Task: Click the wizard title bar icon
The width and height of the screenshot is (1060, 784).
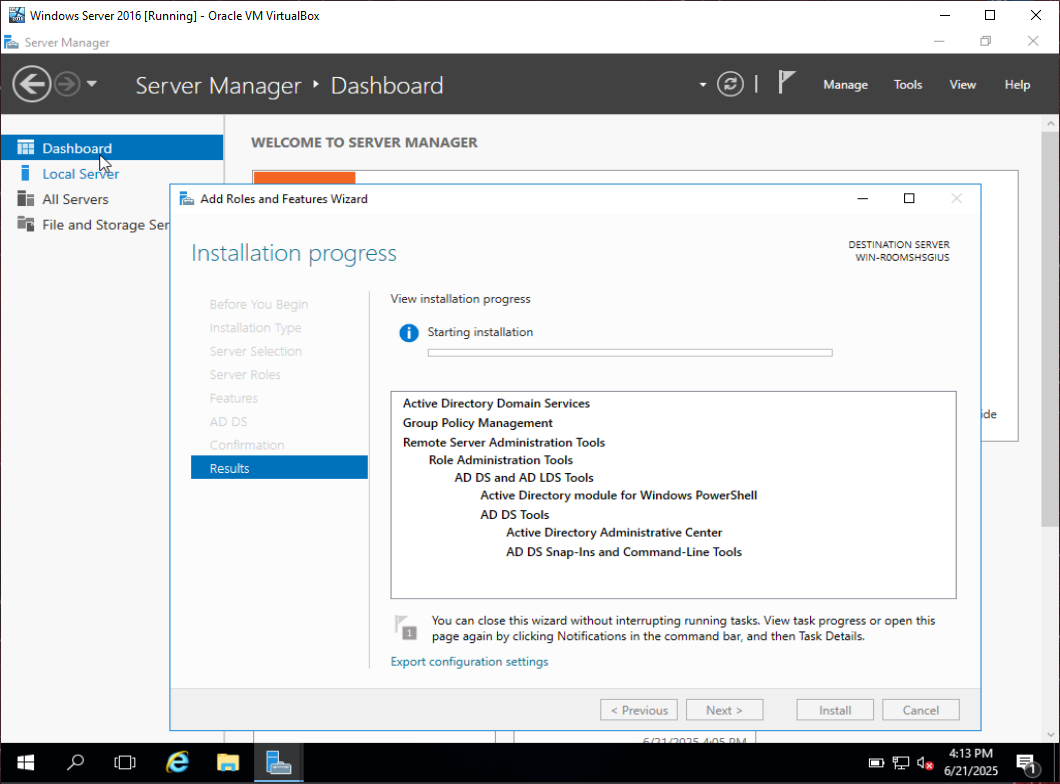Action: [186, 199]
